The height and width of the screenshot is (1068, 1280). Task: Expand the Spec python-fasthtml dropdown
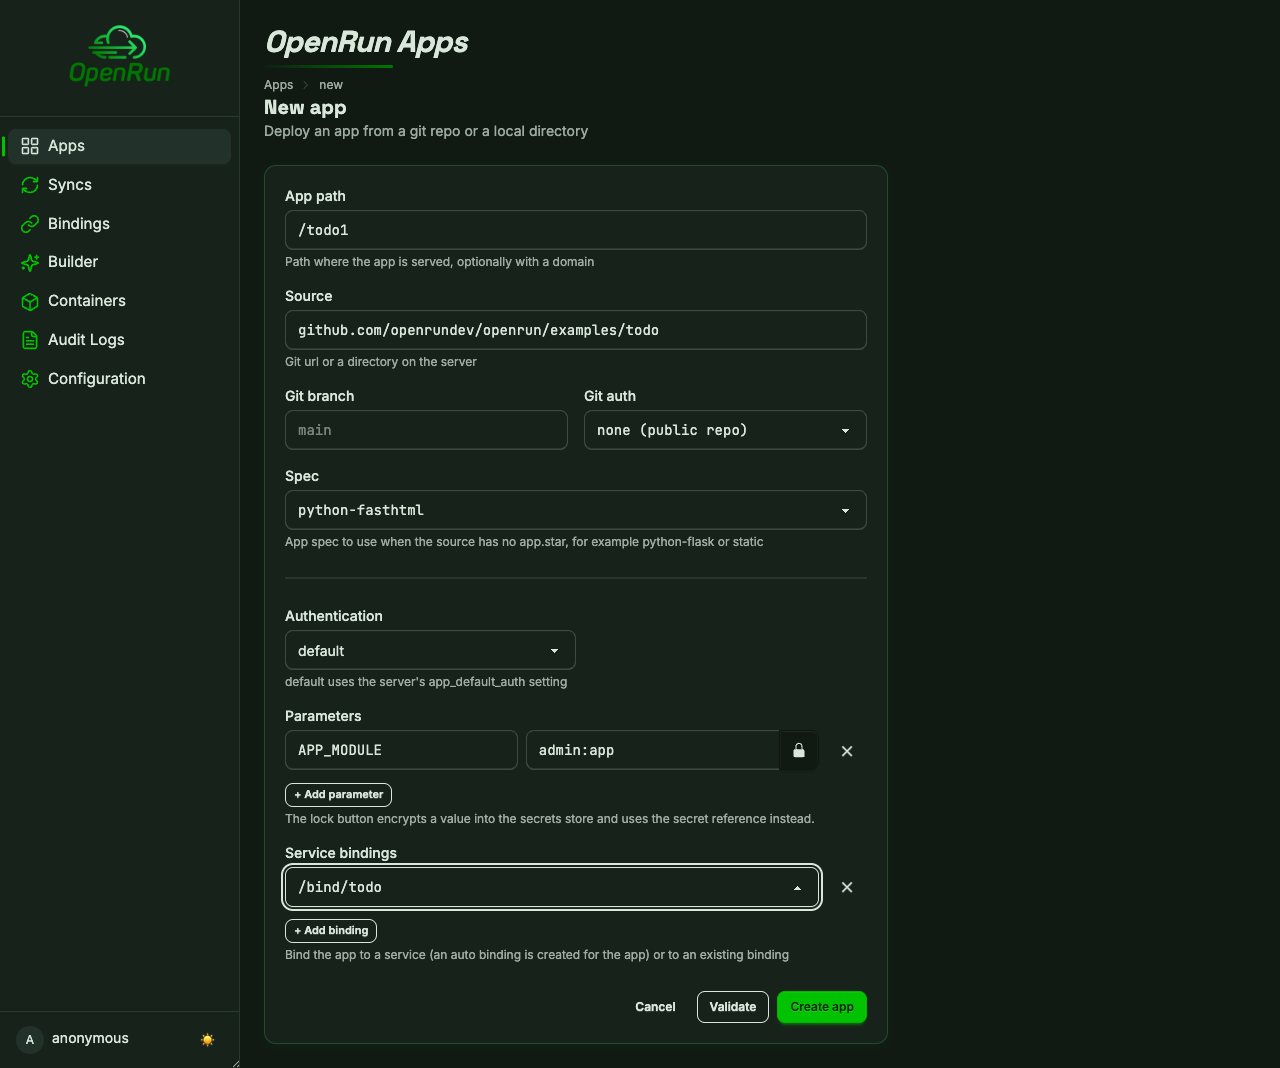pos(576,510)
